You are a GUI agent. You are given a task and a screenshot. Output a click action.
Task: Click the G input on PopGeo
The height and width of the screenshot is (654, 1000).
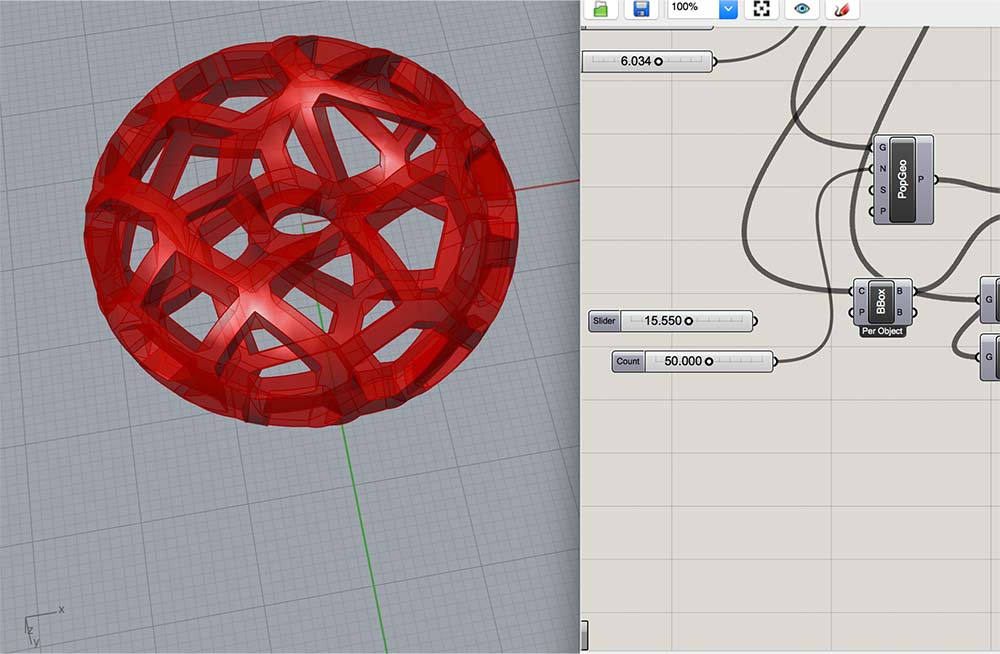coord(882,147)
